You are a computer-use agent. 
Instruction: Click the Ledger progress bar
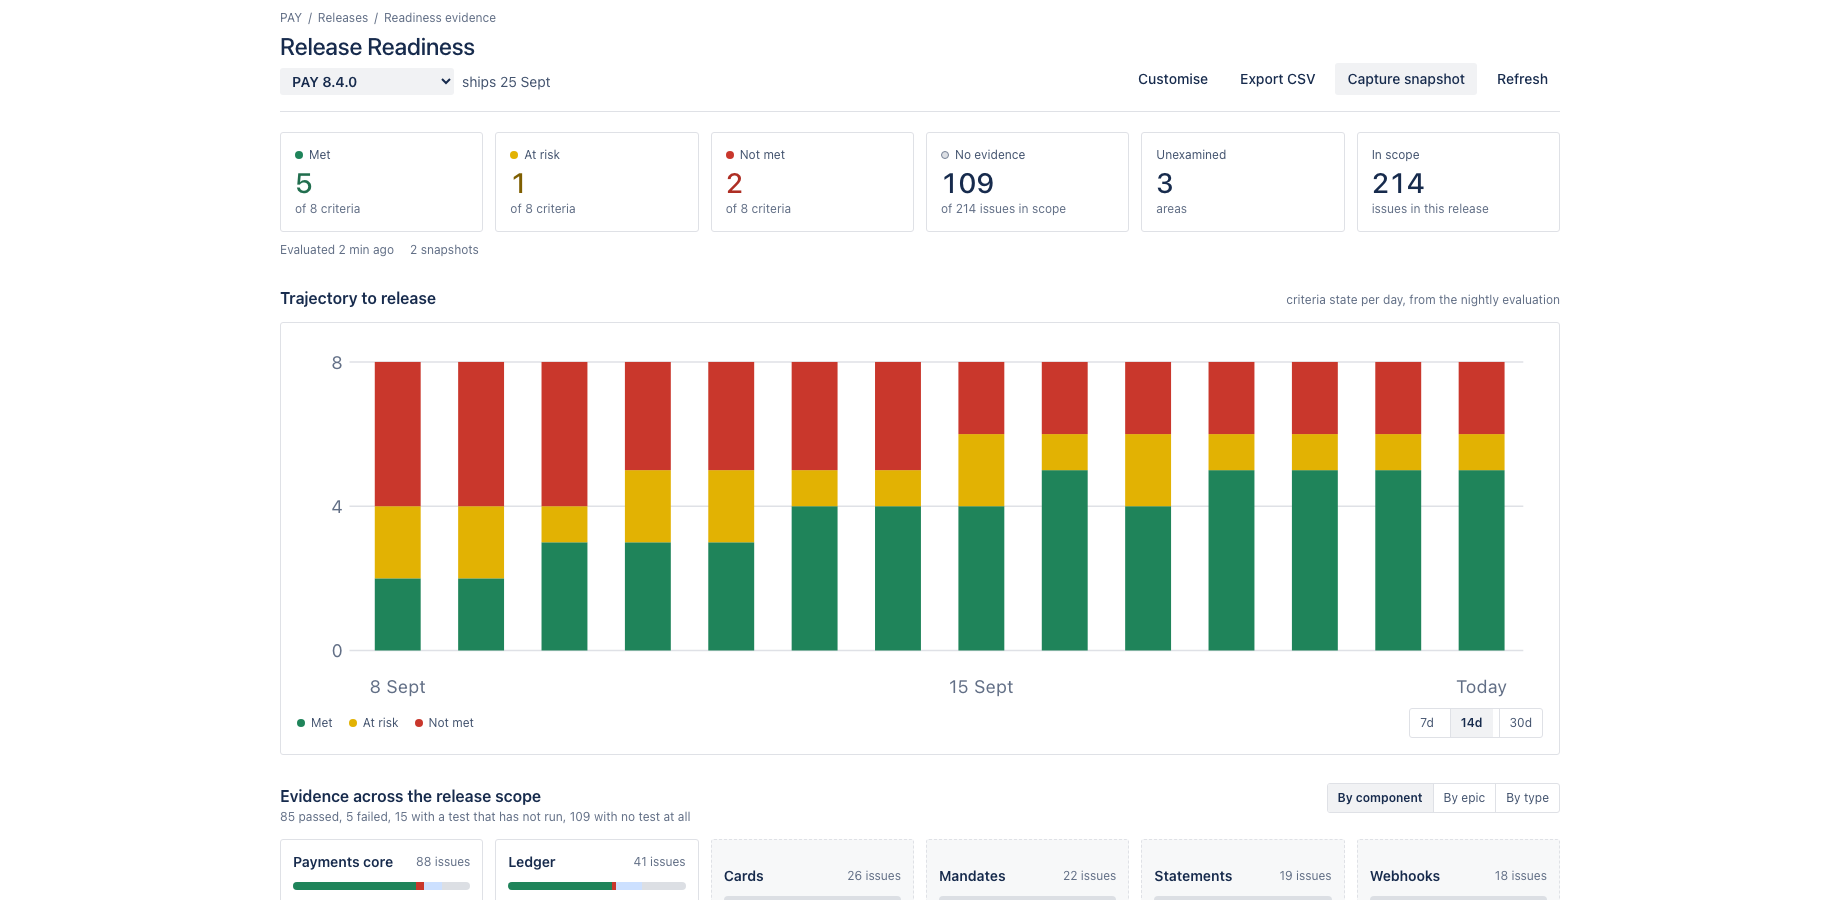(597, 886)
